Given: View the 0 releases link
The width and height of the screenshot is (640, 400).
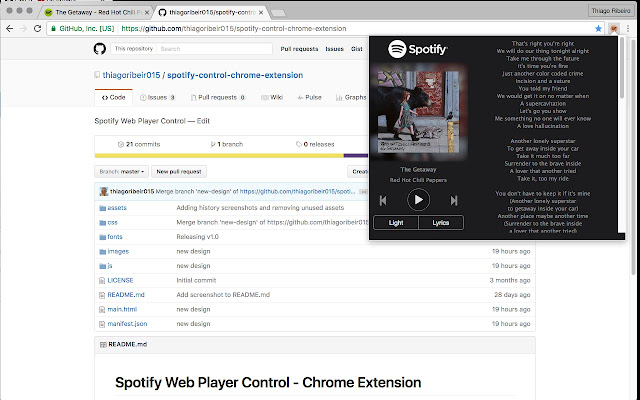Looking at the screenshot, I should tap(315, 144).
